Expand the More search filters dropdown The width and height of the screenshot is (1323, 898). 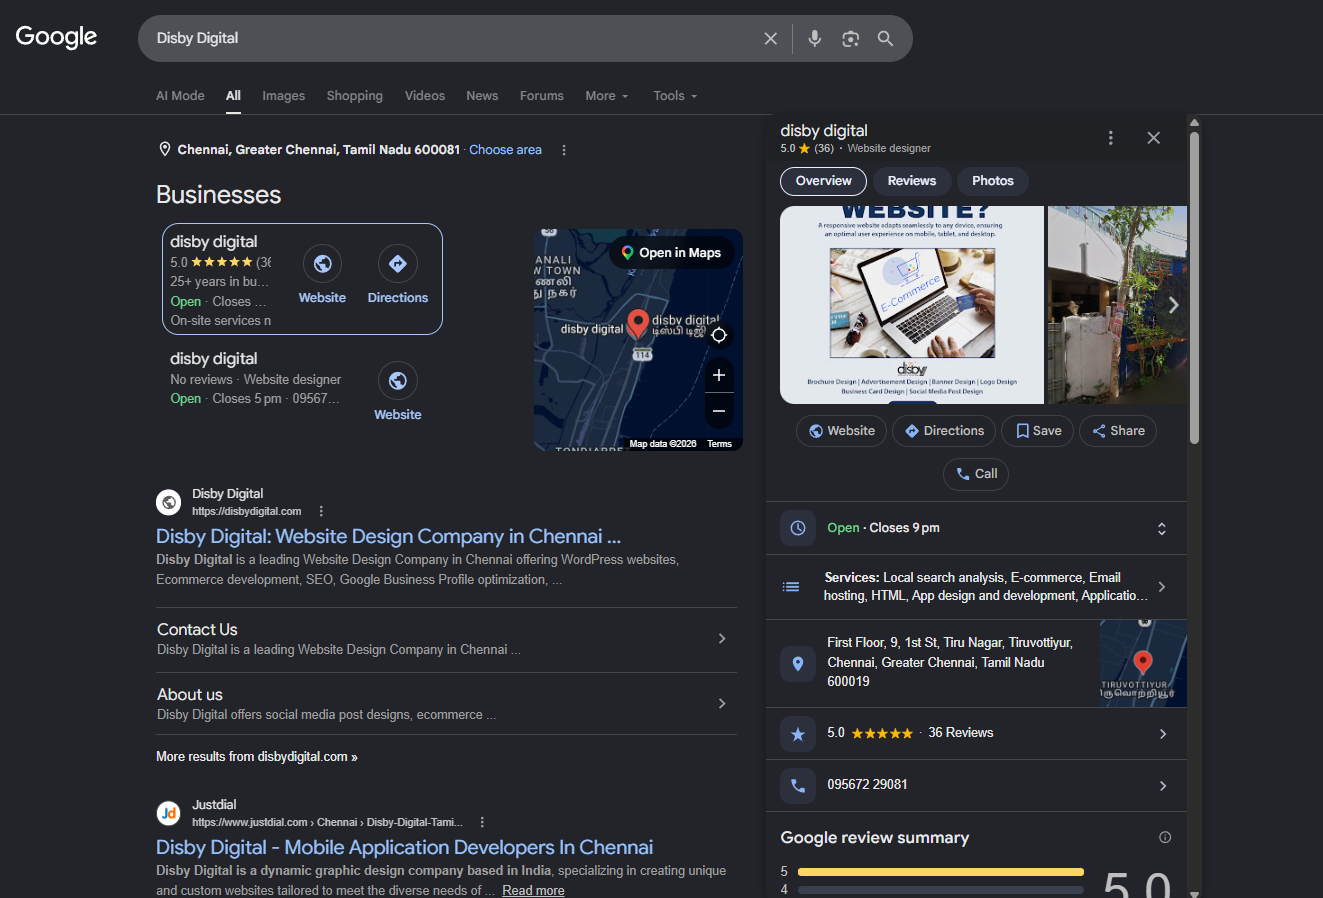607,96
